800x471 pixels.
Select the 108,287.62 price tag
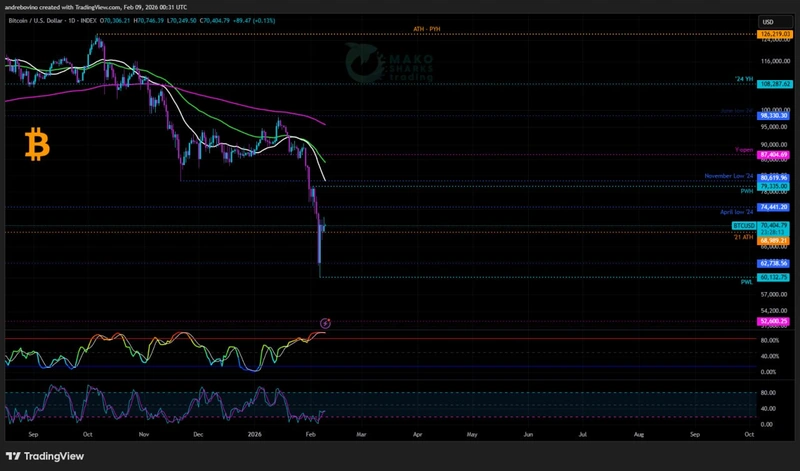[775, 84]
